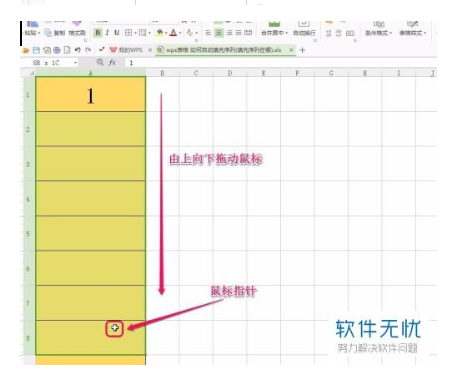Toggle Bold formatting
Screen dimensions: 461x375
pos(98,33)
